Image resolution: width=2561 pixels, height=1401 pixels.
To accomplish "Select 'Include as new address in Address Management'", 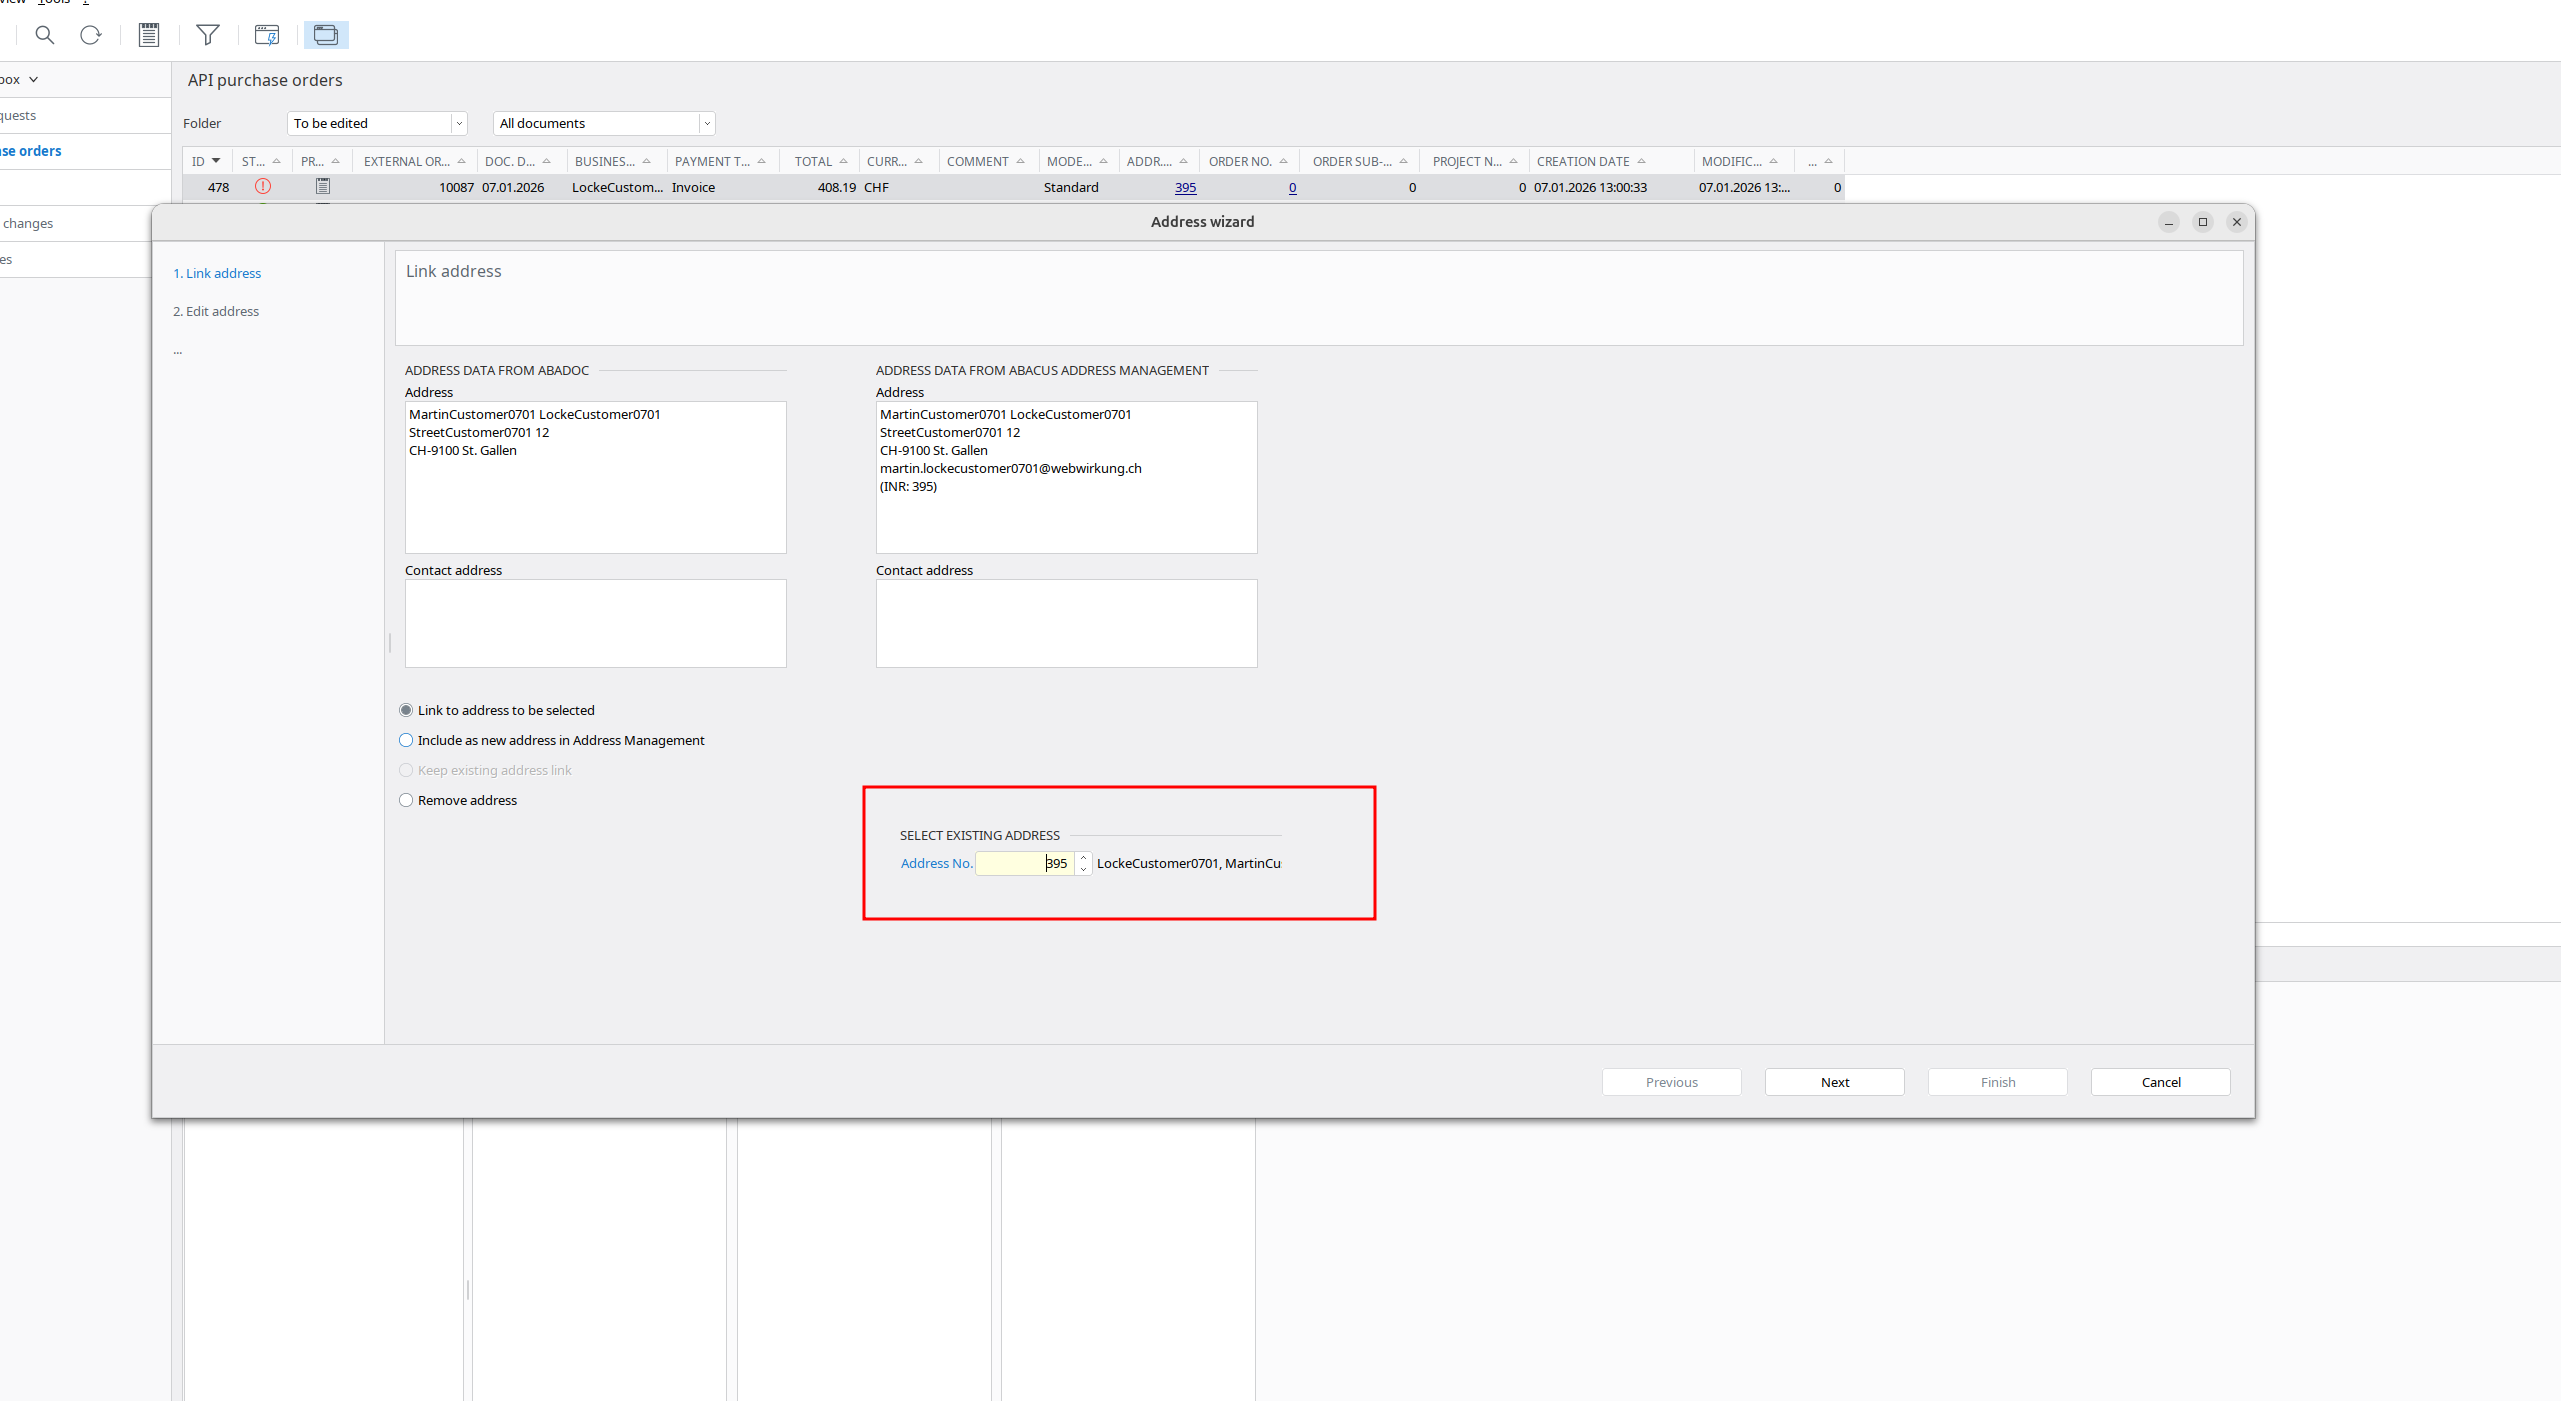I will point(406,740).
